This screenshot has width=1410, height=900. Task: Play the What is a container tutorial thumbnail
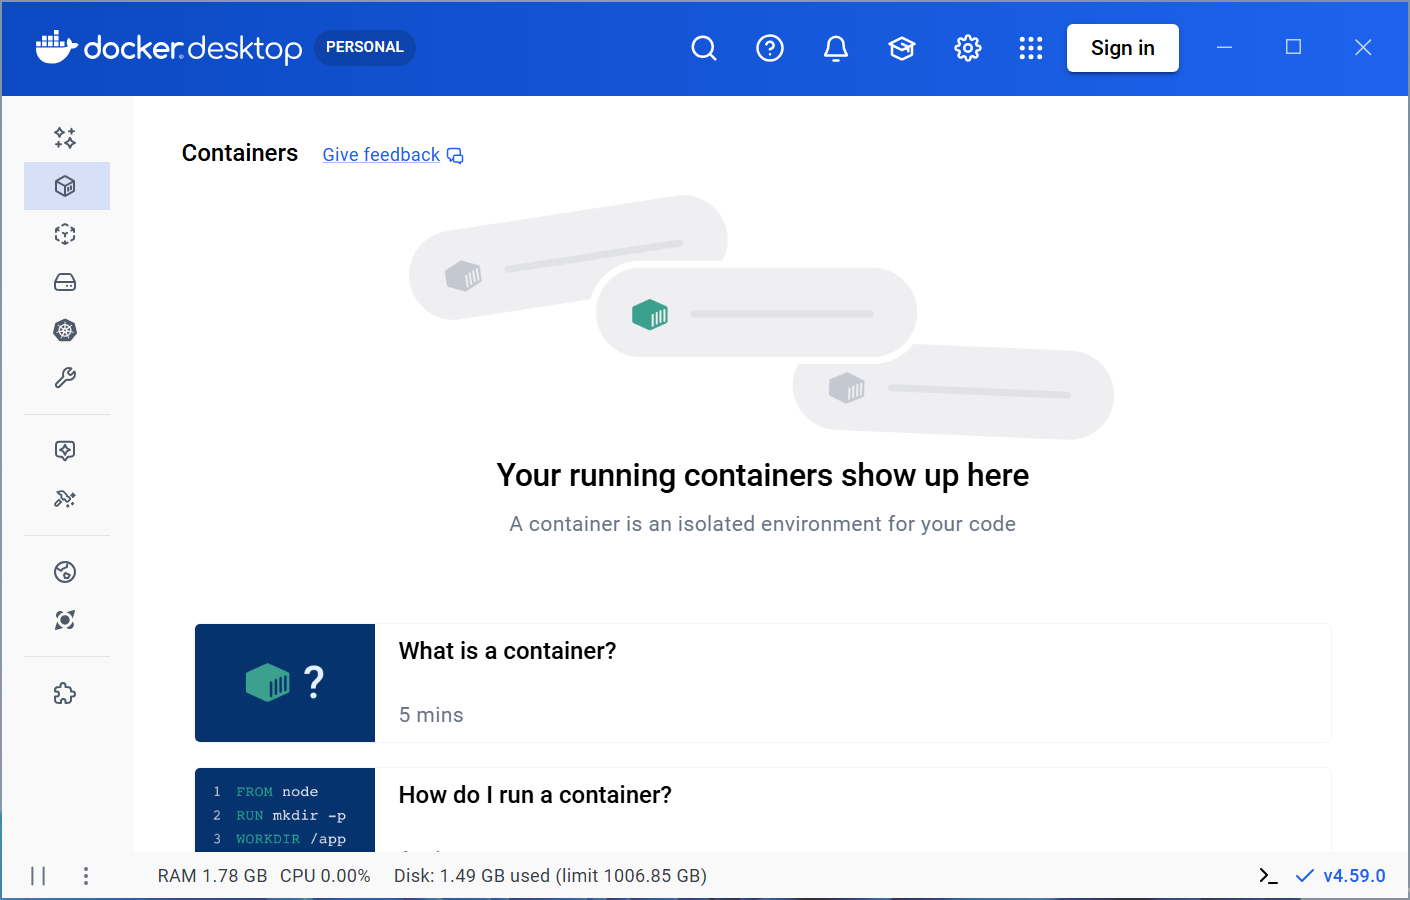285,683
